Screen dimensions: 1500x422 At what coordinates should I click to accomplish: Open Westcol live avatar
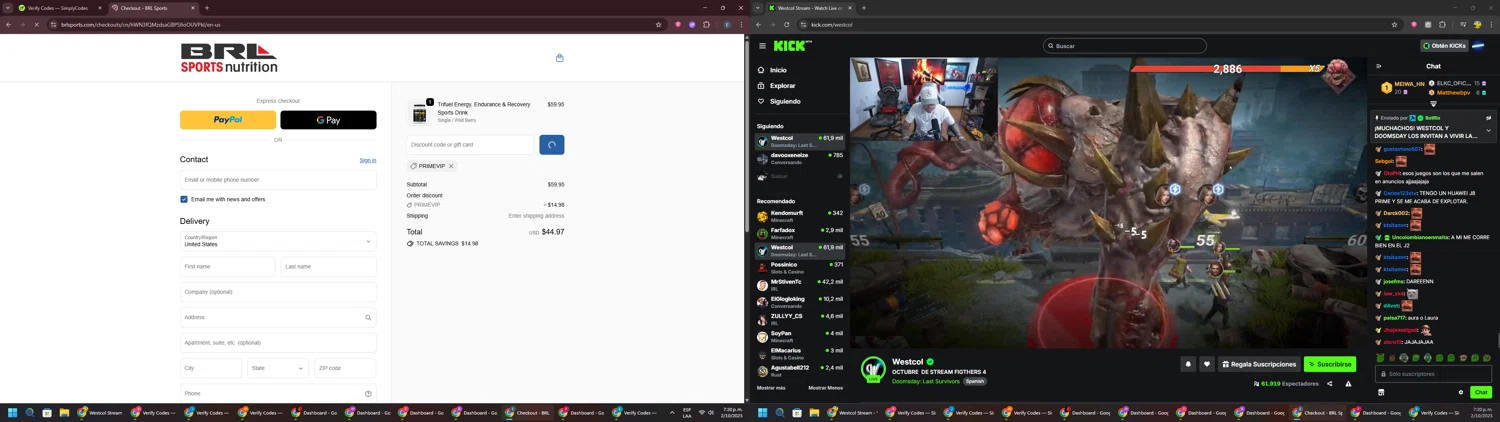click(x=873, y=369)
